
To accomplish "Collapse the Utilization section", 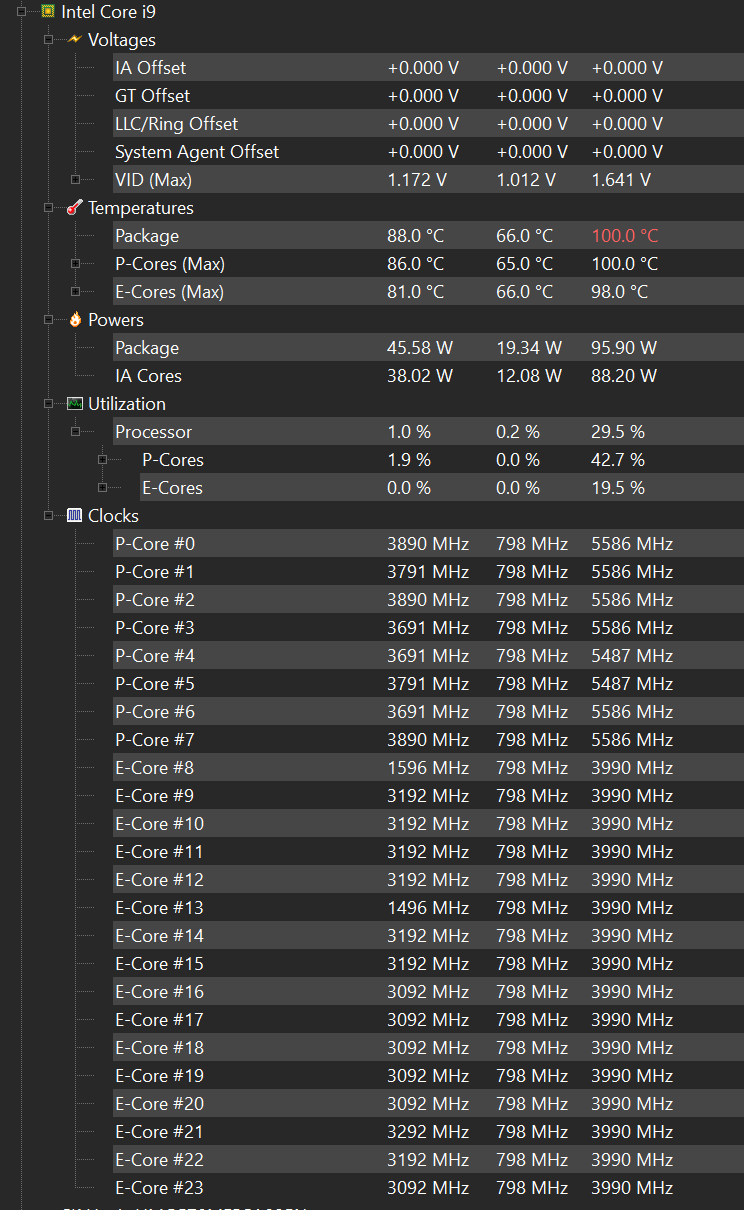I will [48, 404].
